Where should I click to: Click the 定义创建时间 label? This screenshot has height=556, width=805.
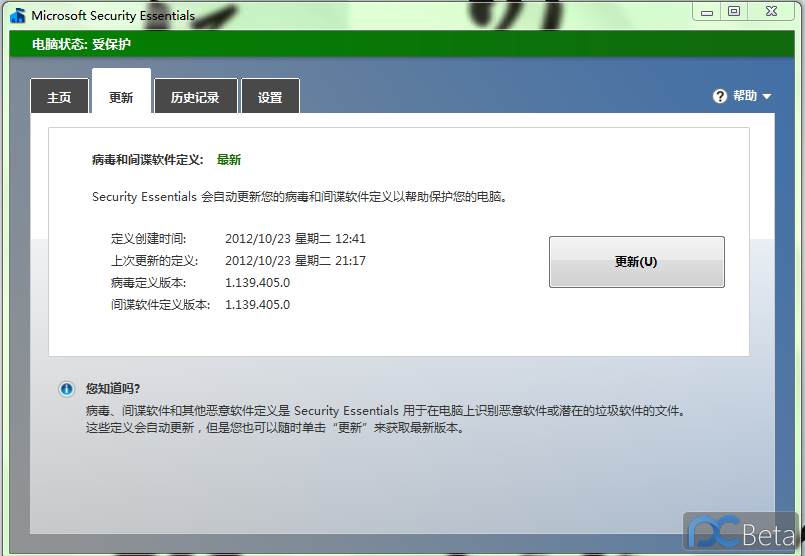pyautogui.click(x=148, y=239)
